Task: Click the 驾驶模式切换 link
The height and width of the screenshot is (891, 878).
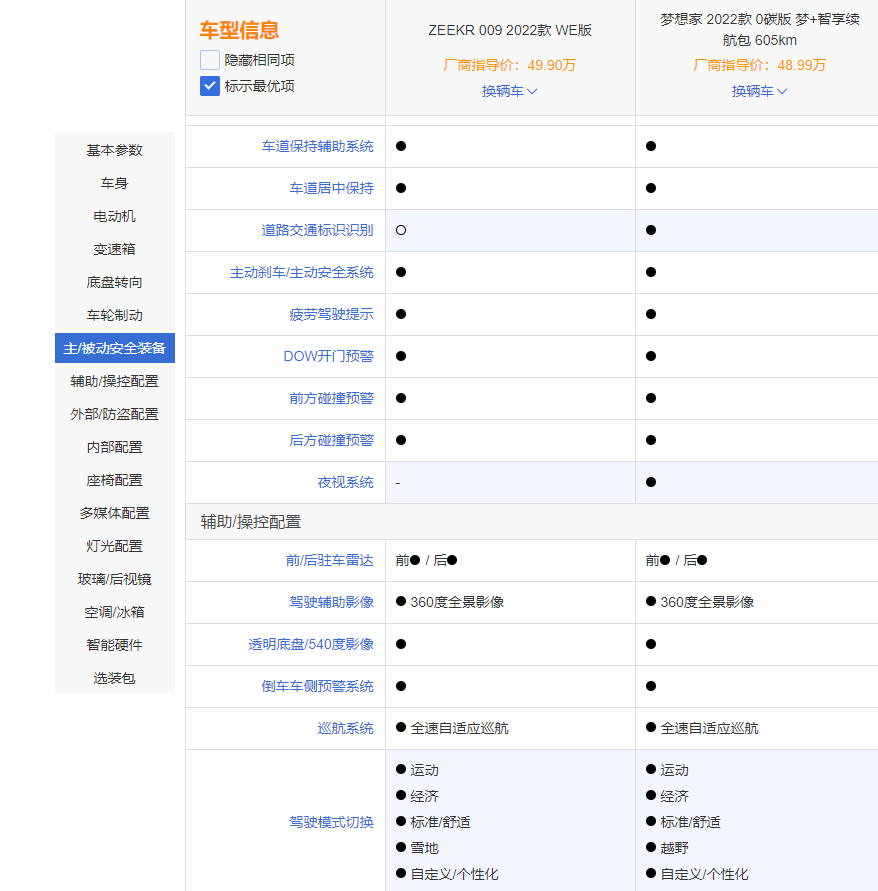Action: (x=331, y=822)
